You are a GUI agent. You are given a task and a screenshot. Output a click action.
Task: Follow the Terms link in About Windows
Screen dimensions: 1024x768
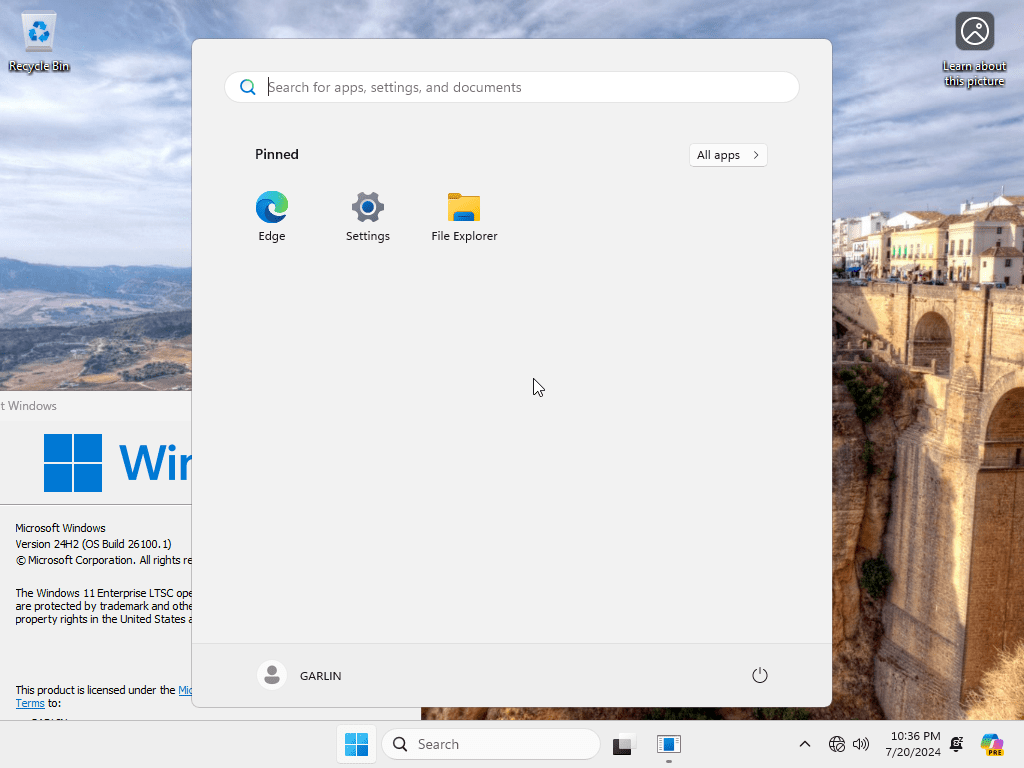(x=30, y=703)
